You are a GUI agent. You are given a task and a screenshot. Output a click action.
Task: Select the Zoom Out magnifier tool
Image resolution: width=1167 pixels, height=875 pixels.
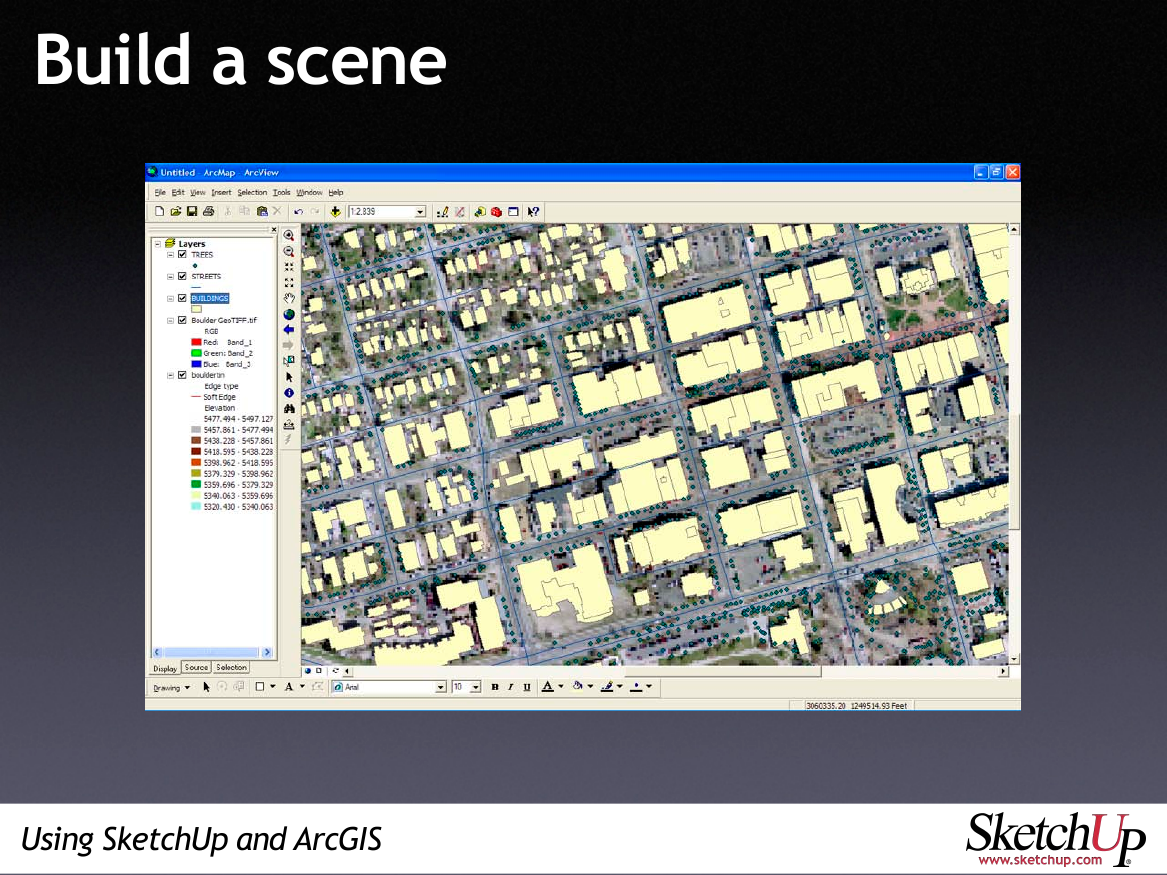[289, 251]
